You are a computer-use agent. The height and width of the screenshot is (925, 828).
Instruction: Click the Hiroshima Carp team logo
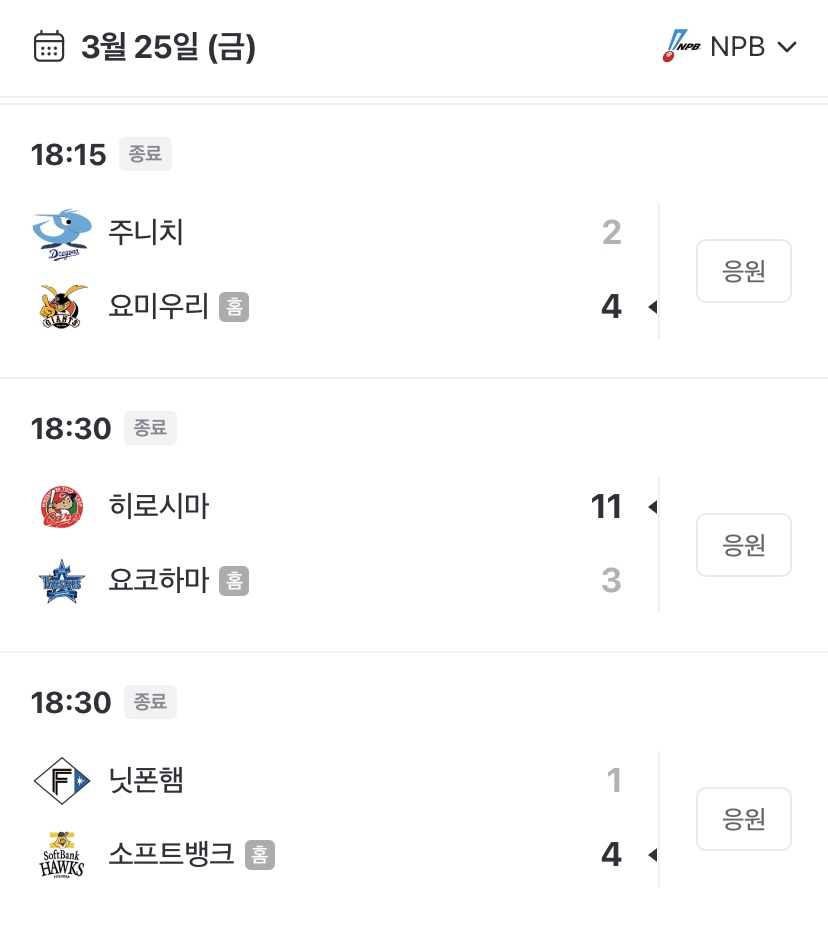coord(61,507)
